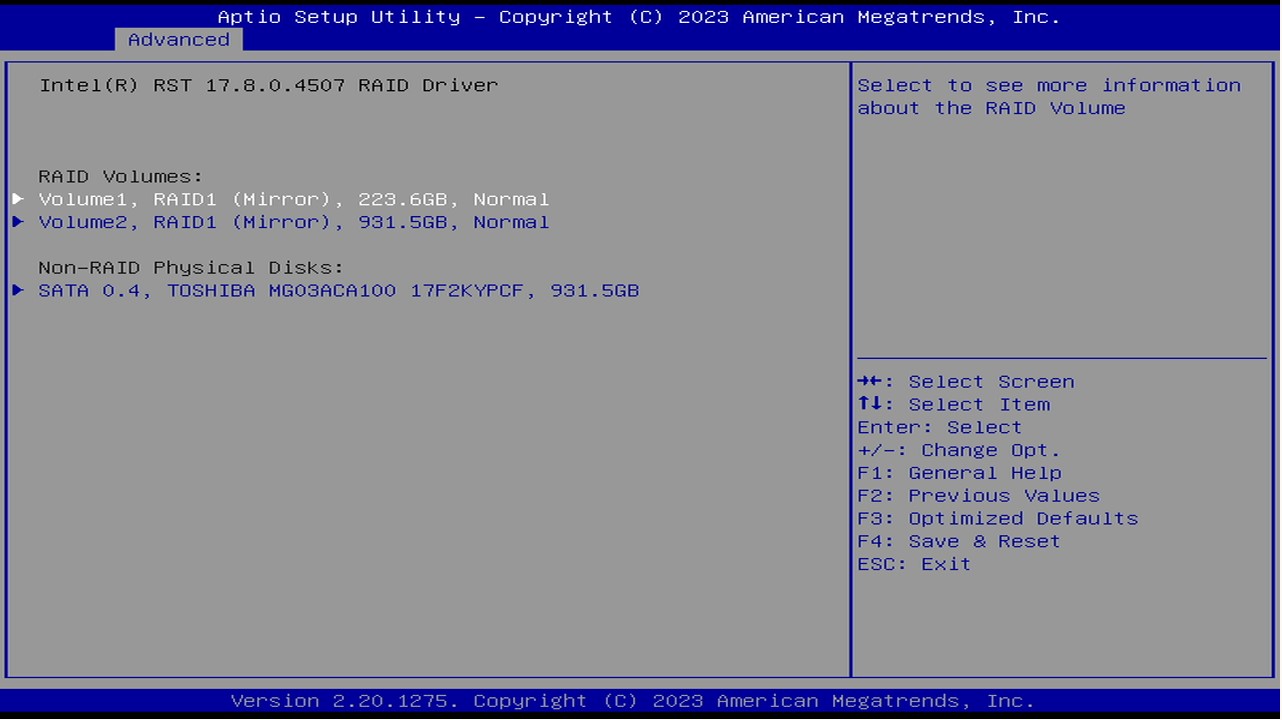Click the arrow beside SATA 0.4 TOSHIBA
This screenshot has width=1282, height=720.
[18, 291]
